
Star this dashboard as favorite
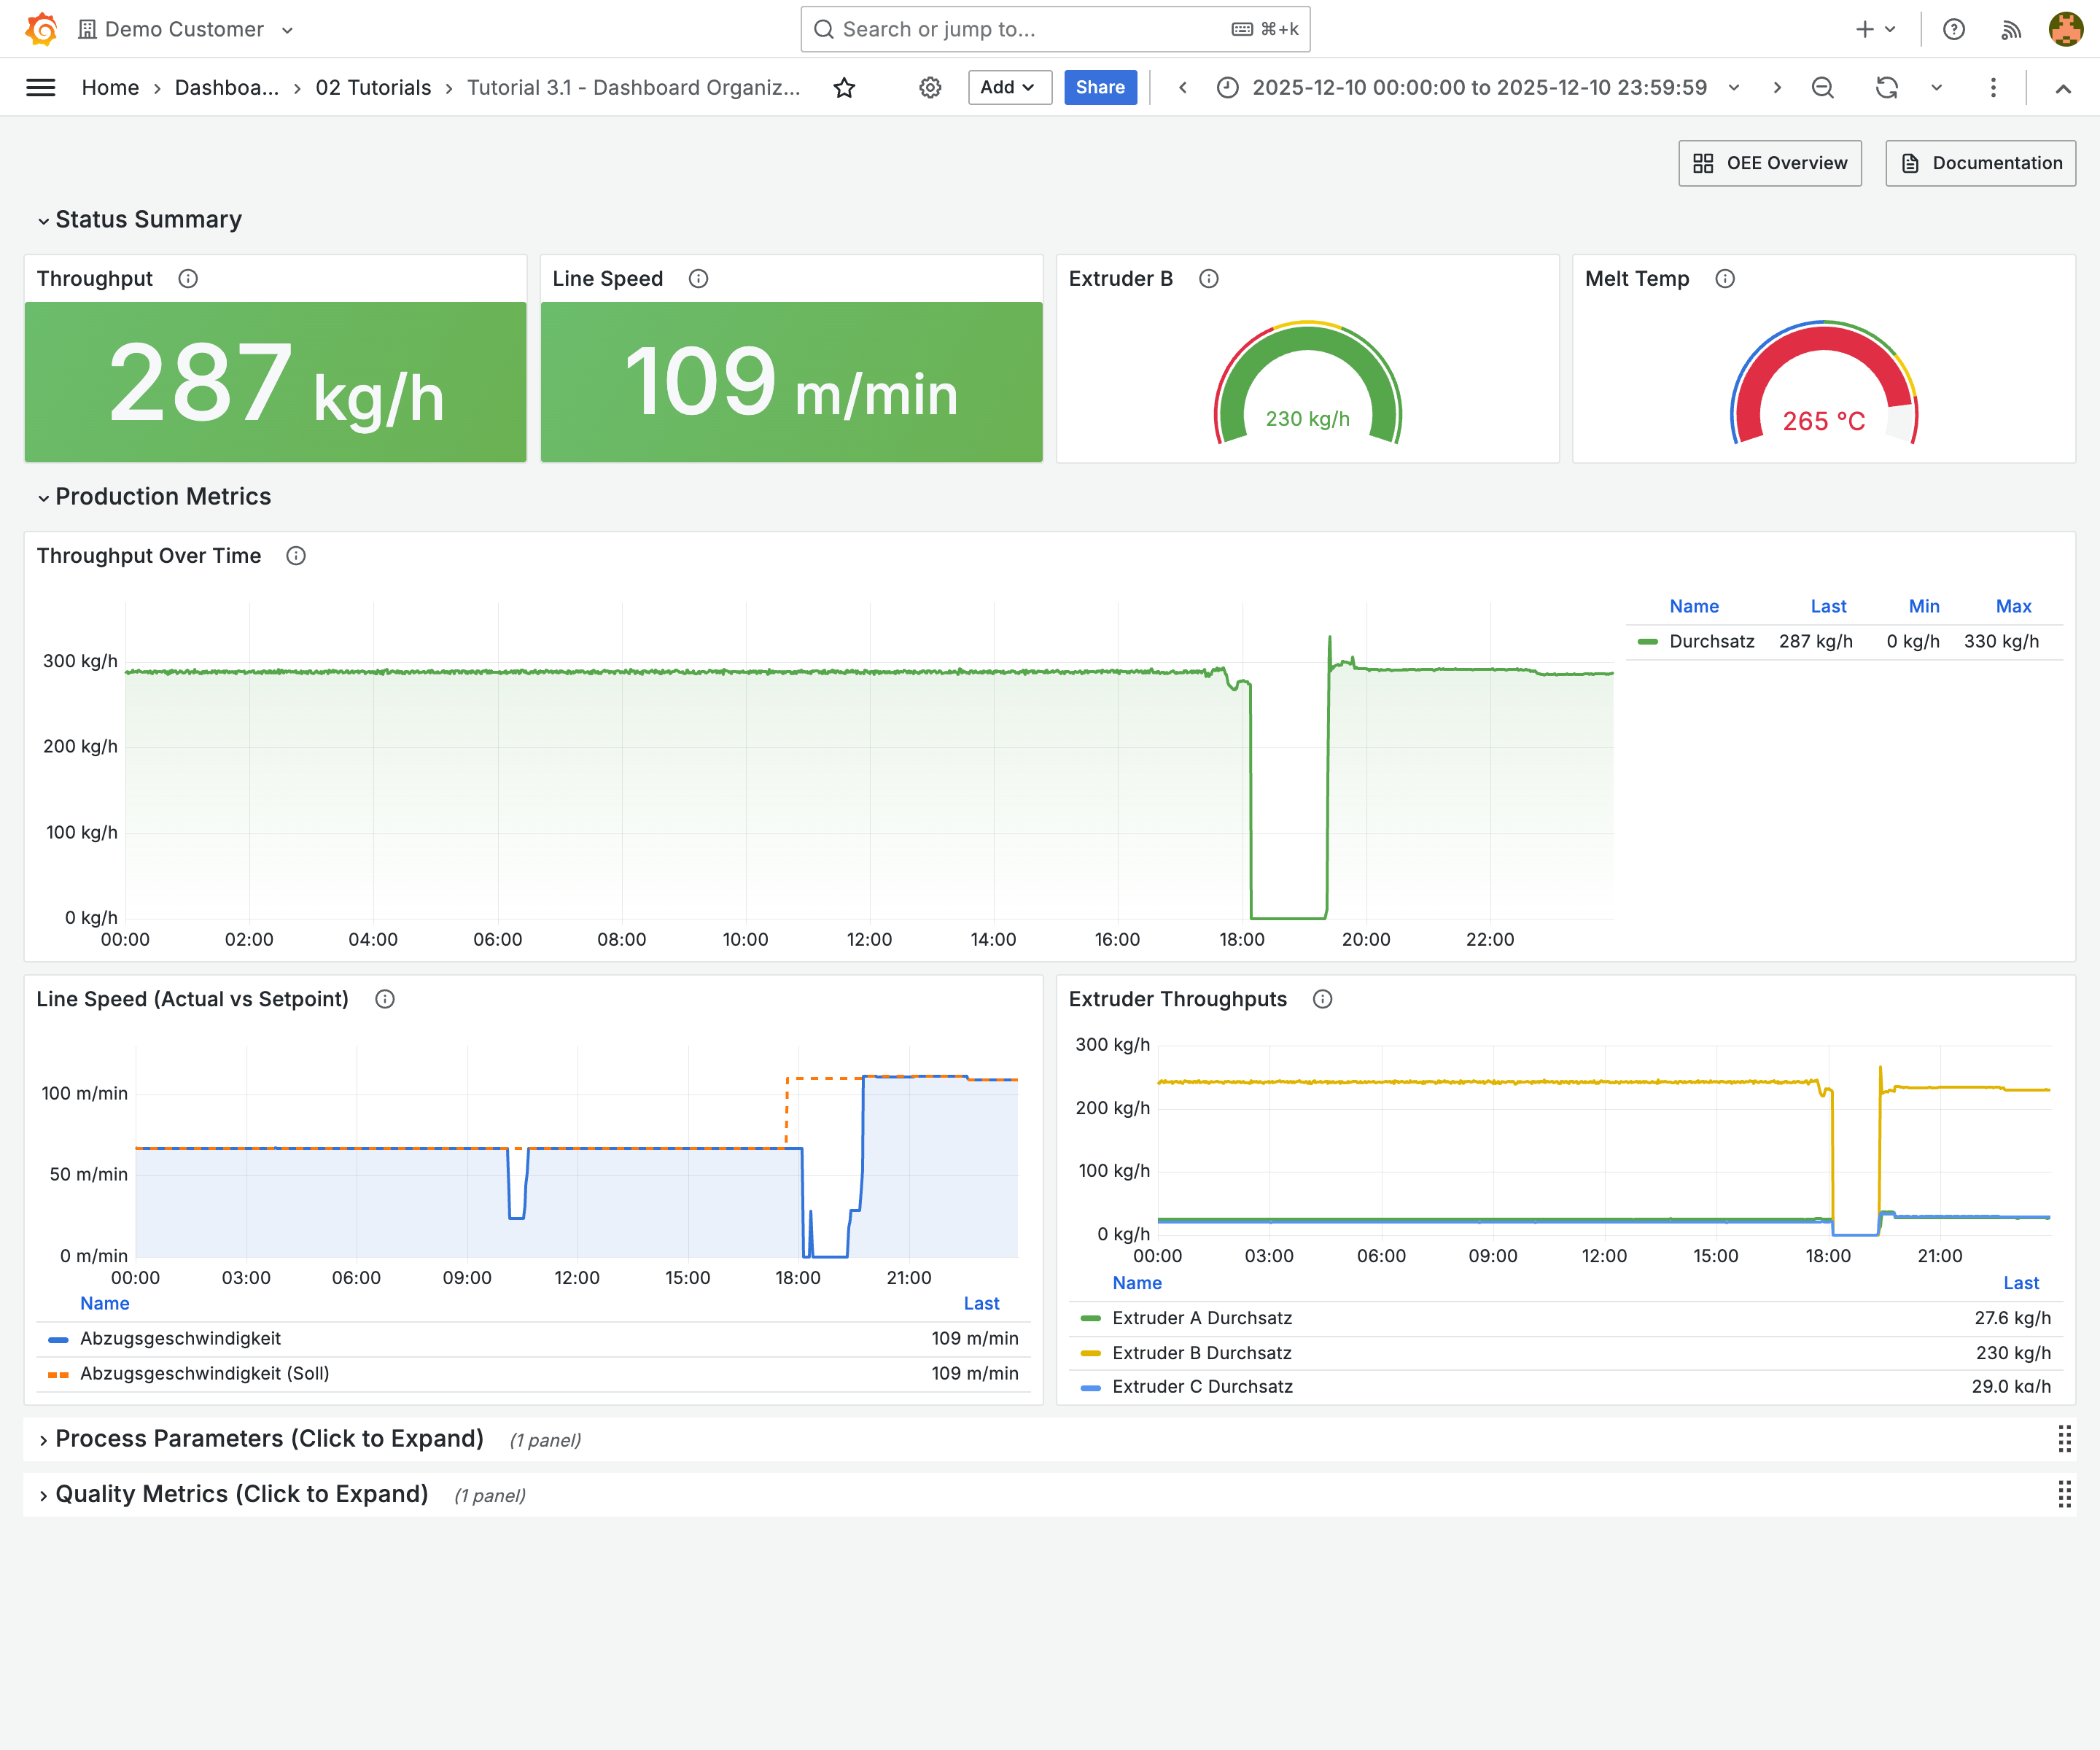pos(844,88)
